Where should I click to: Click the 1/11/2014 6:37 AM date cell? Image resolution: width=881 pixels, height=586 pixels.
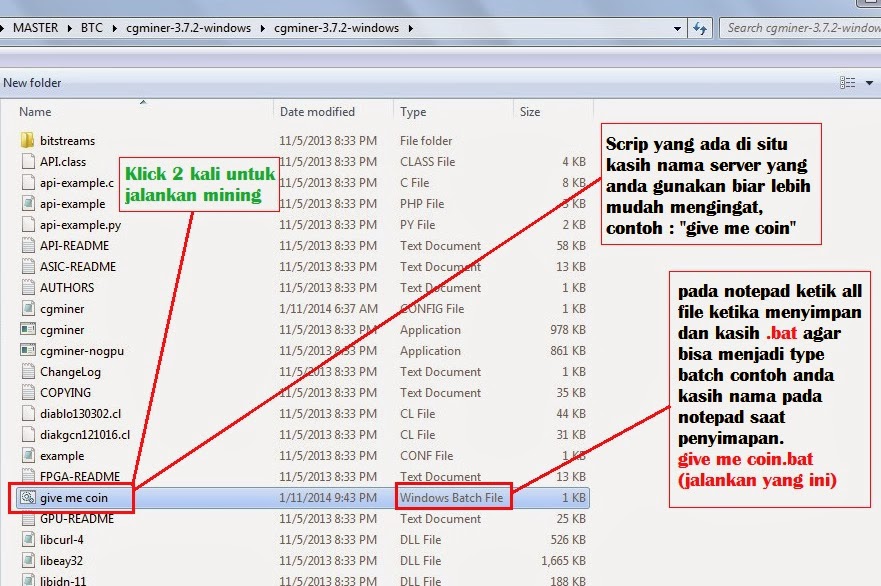328,308
